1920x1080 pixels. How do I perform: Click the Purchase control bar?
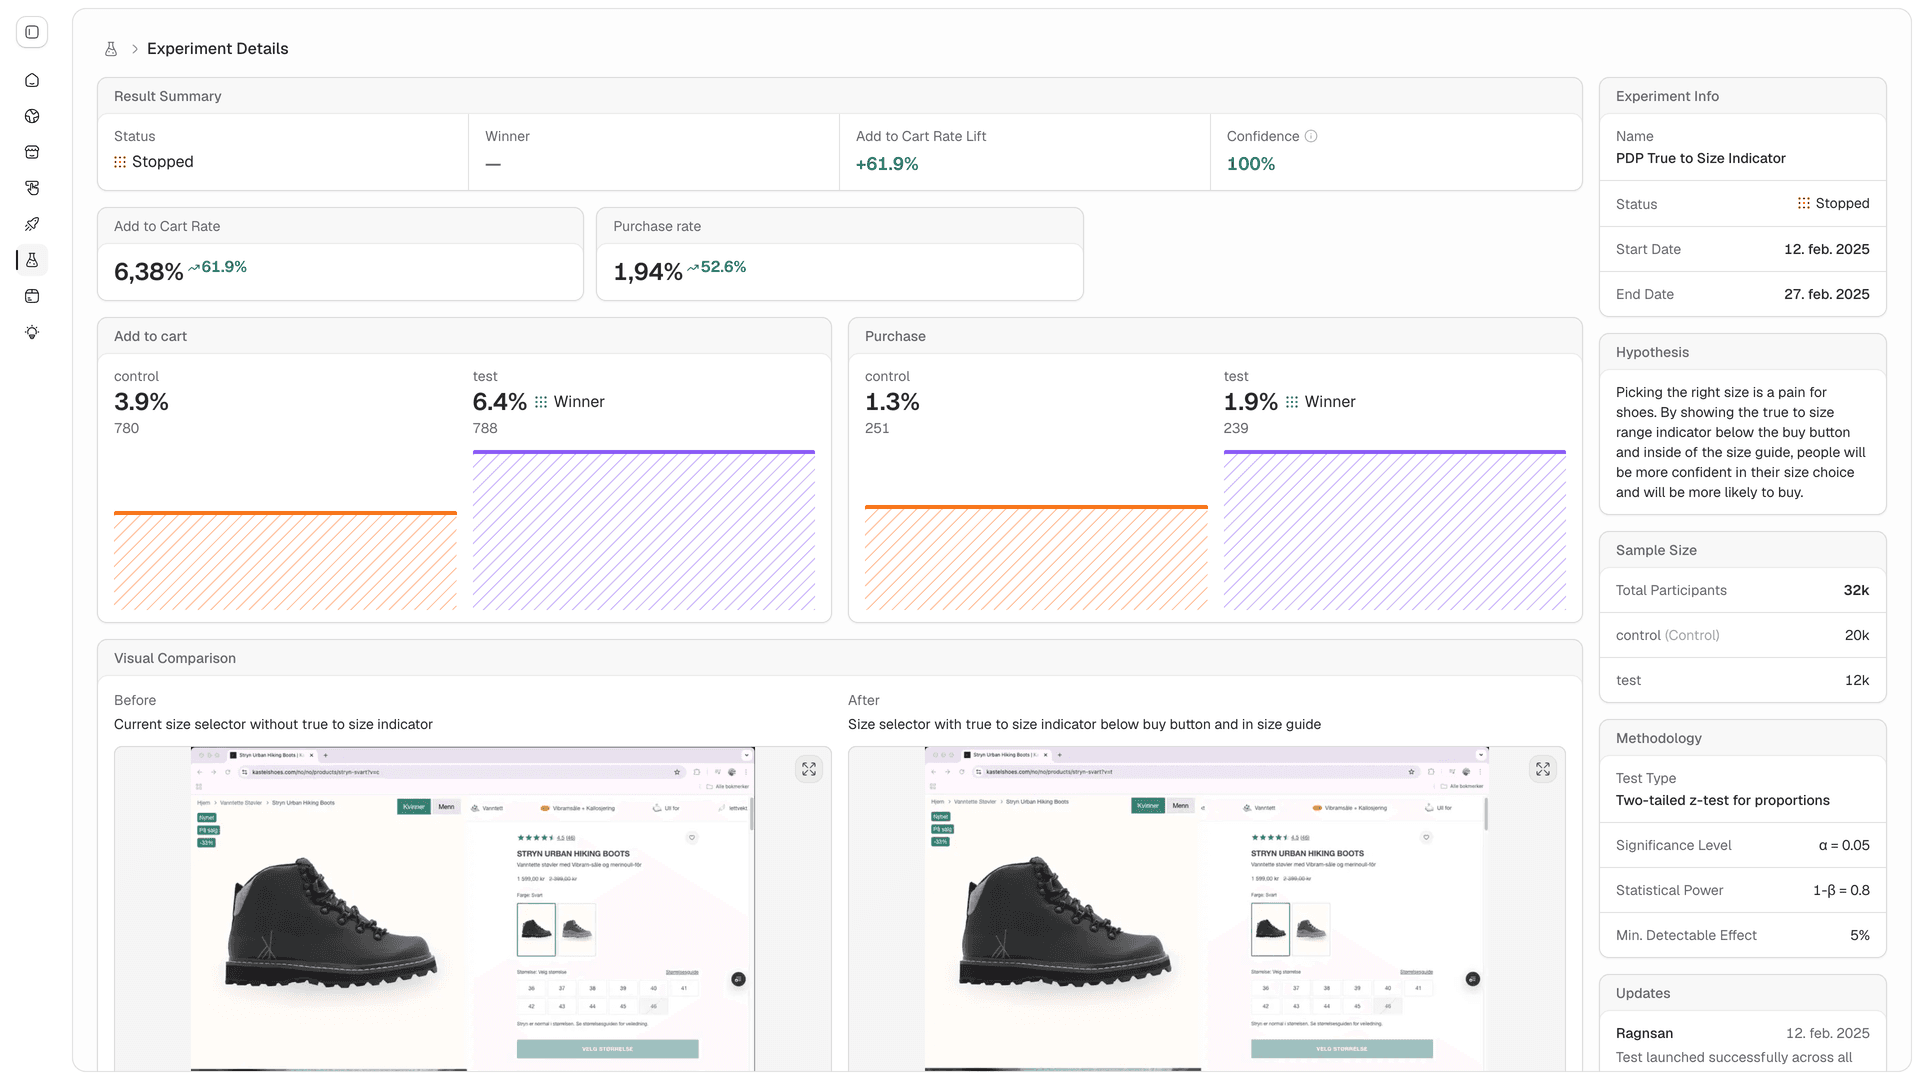click(1036, 557)
